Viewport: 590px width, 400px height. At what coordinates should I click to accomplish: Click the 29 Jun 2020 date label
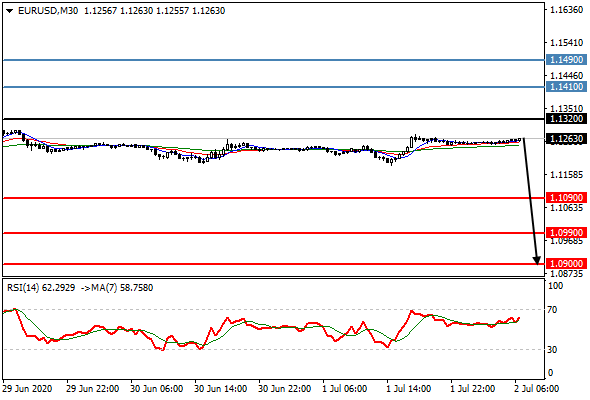pyautogui.click(x=27, y=388)
